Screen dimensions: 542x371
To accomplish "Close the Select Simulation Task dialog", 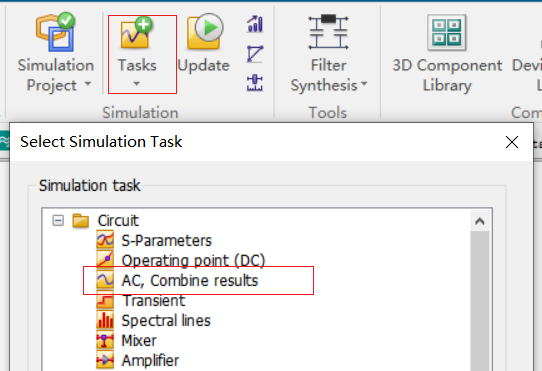I will pyautogui.click(x=512, y=142).
